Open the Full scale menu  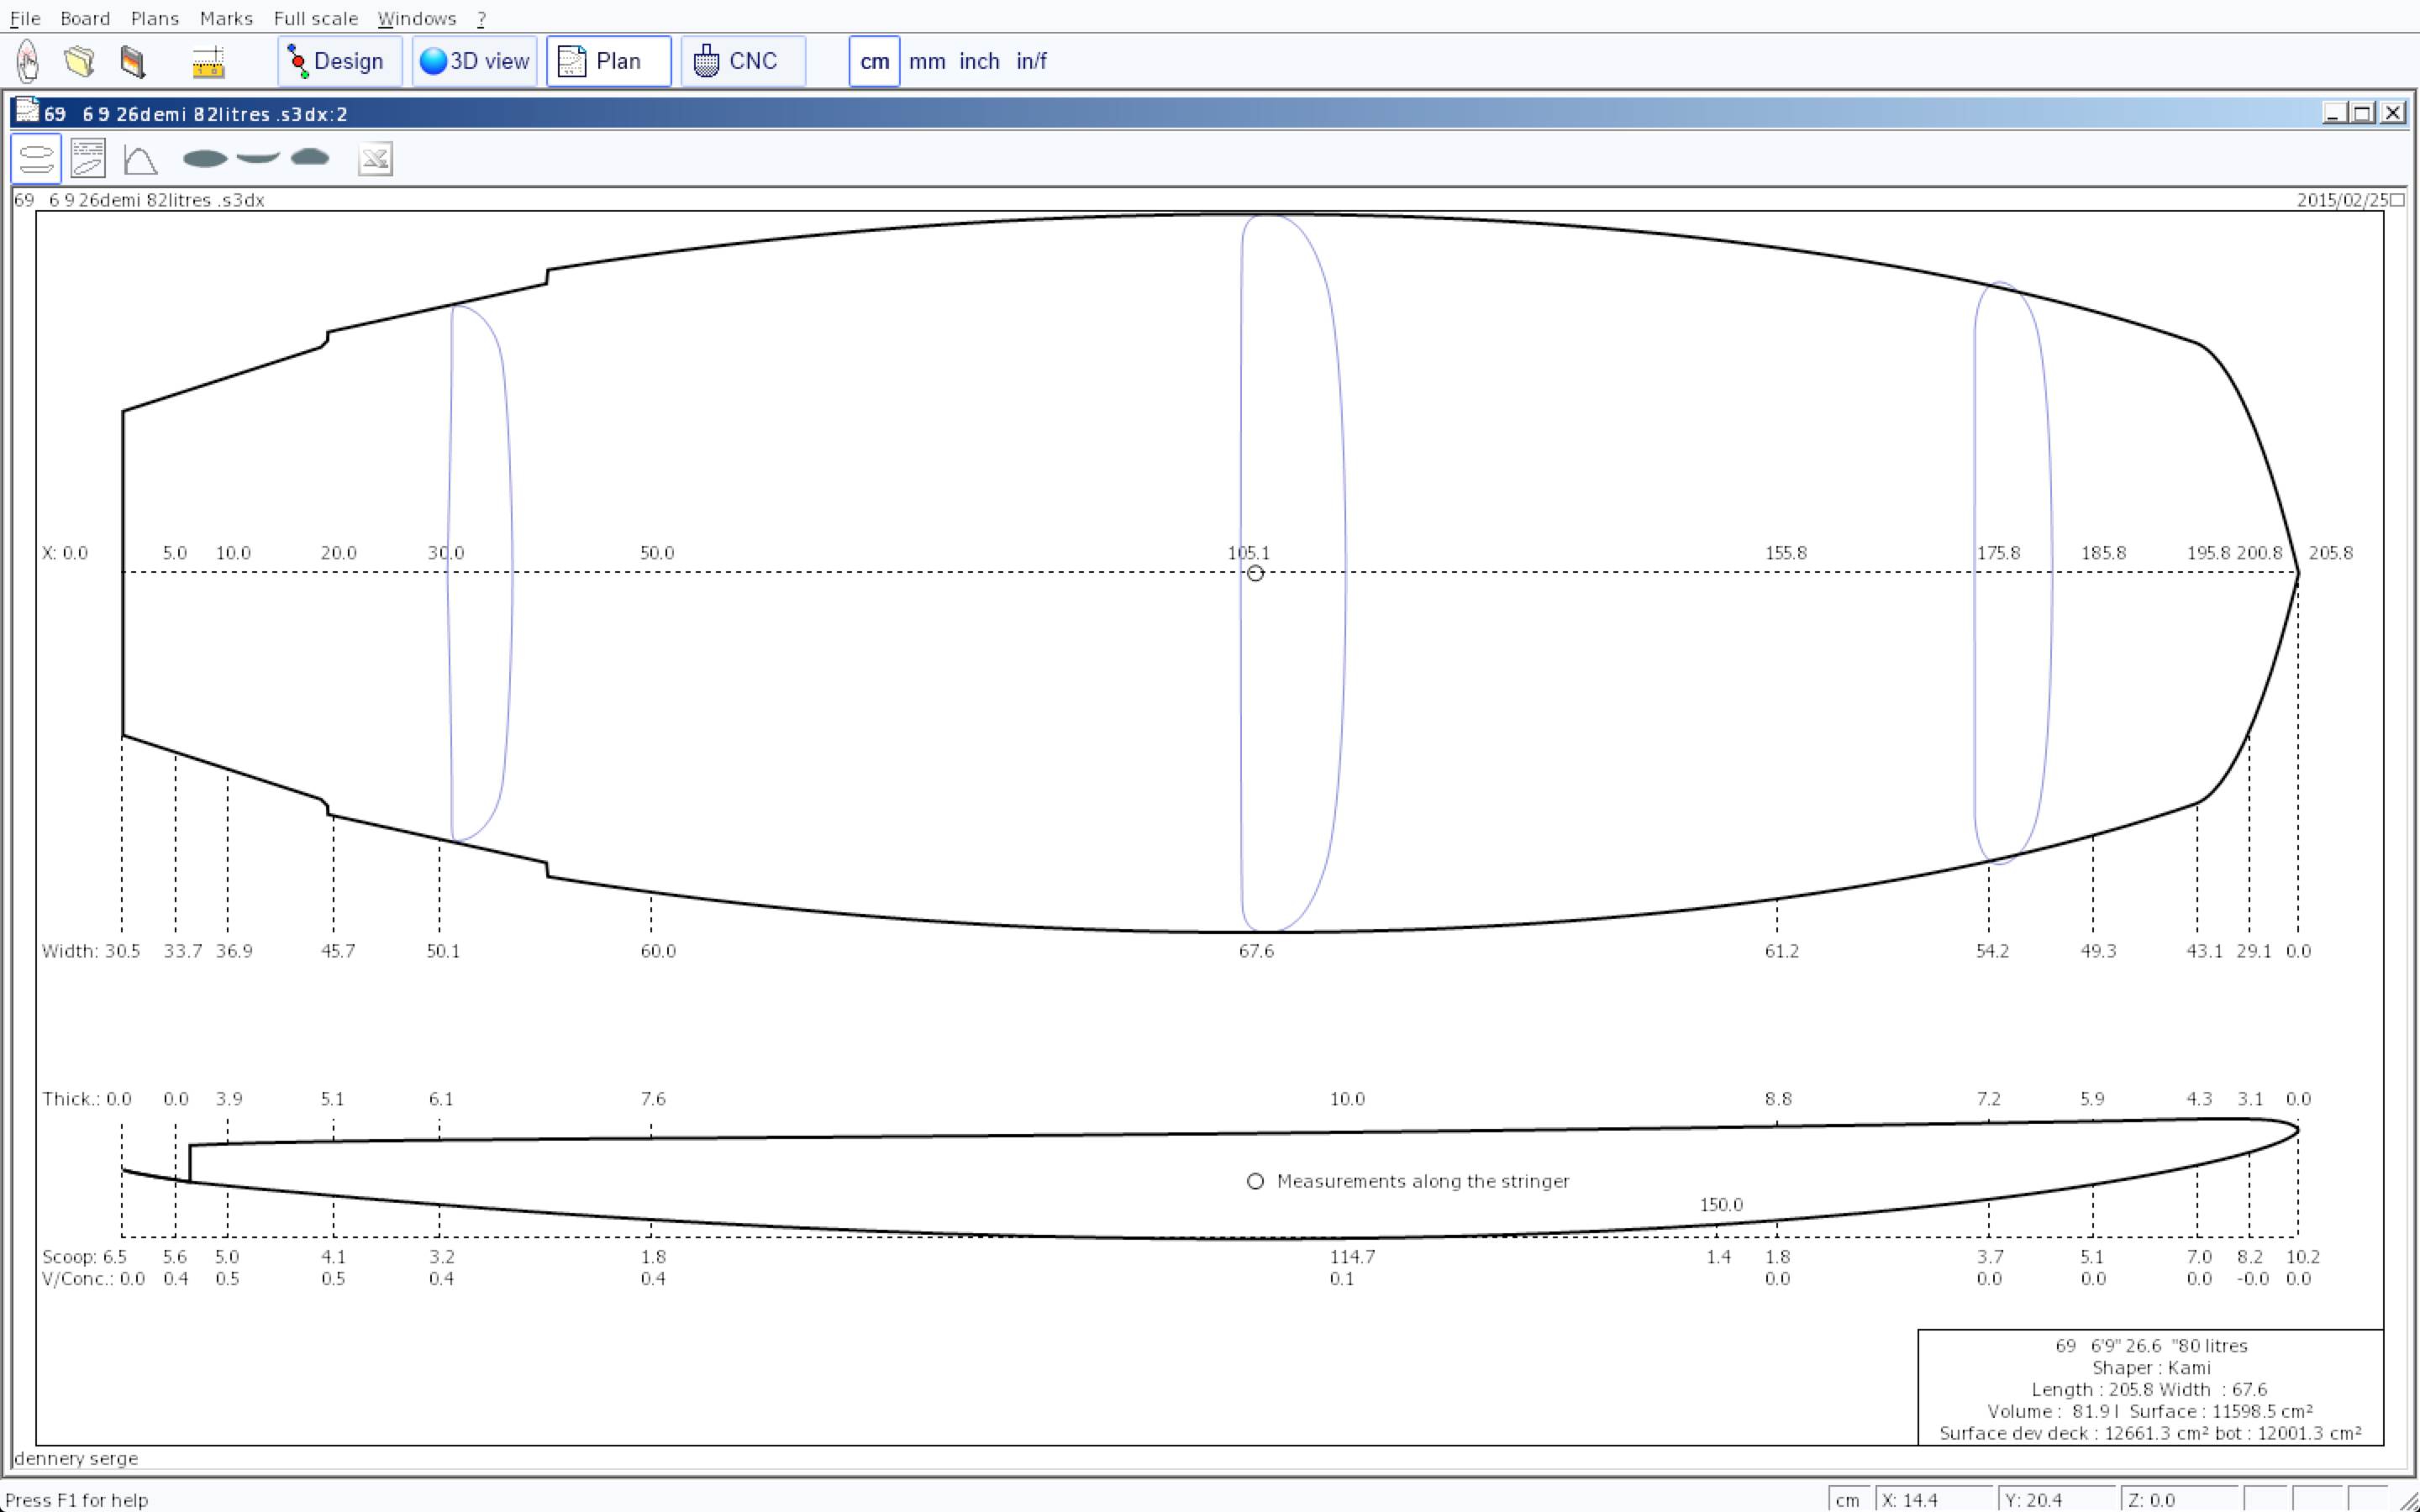tap(315, 18)
